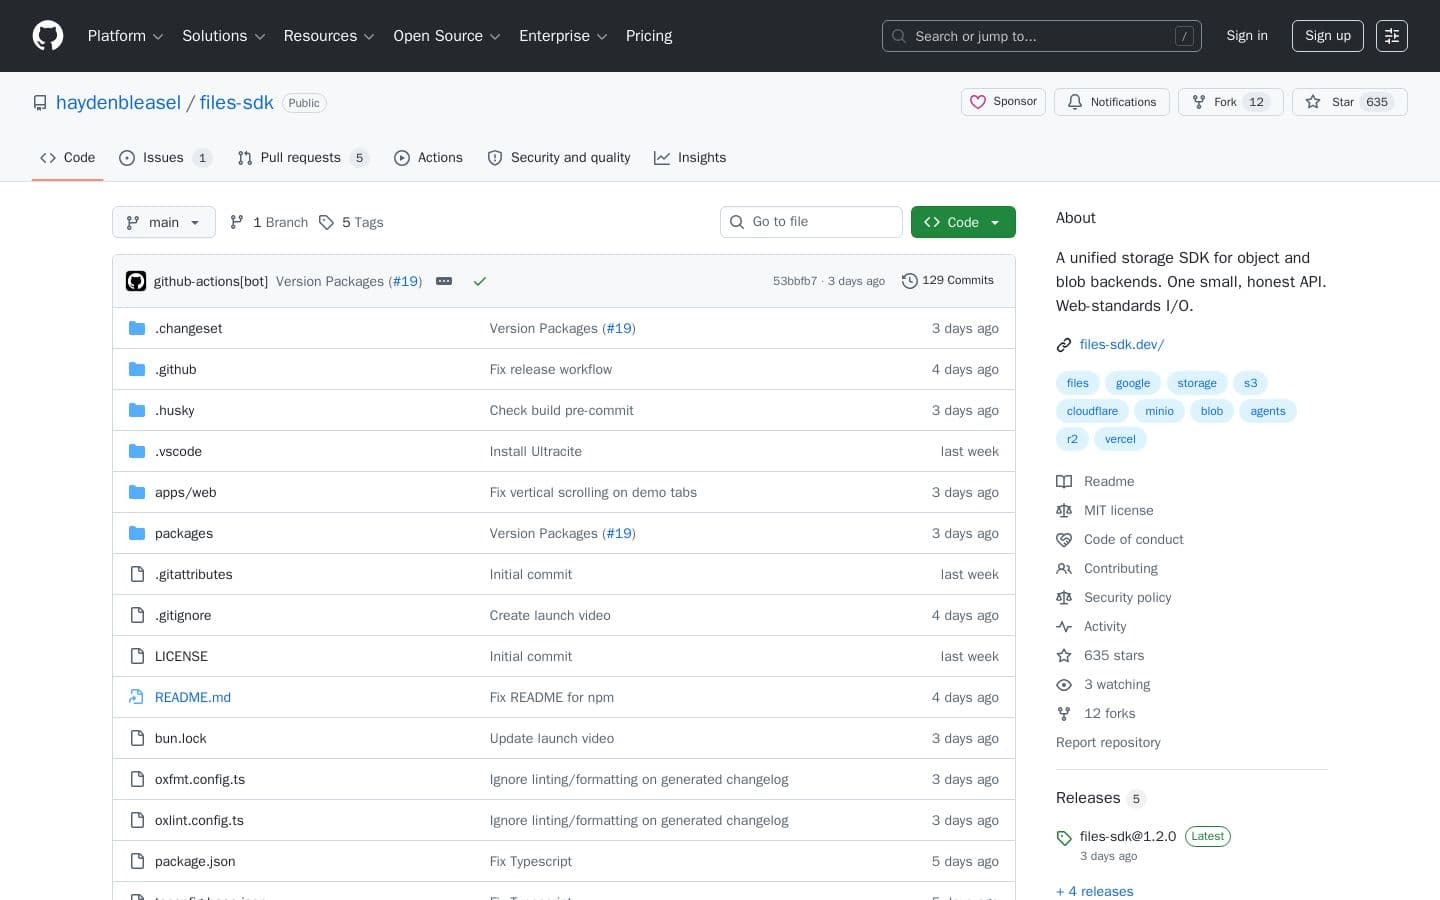Click the Sponsor button
Screen dimensions: 1440x900
(1003, 102)
